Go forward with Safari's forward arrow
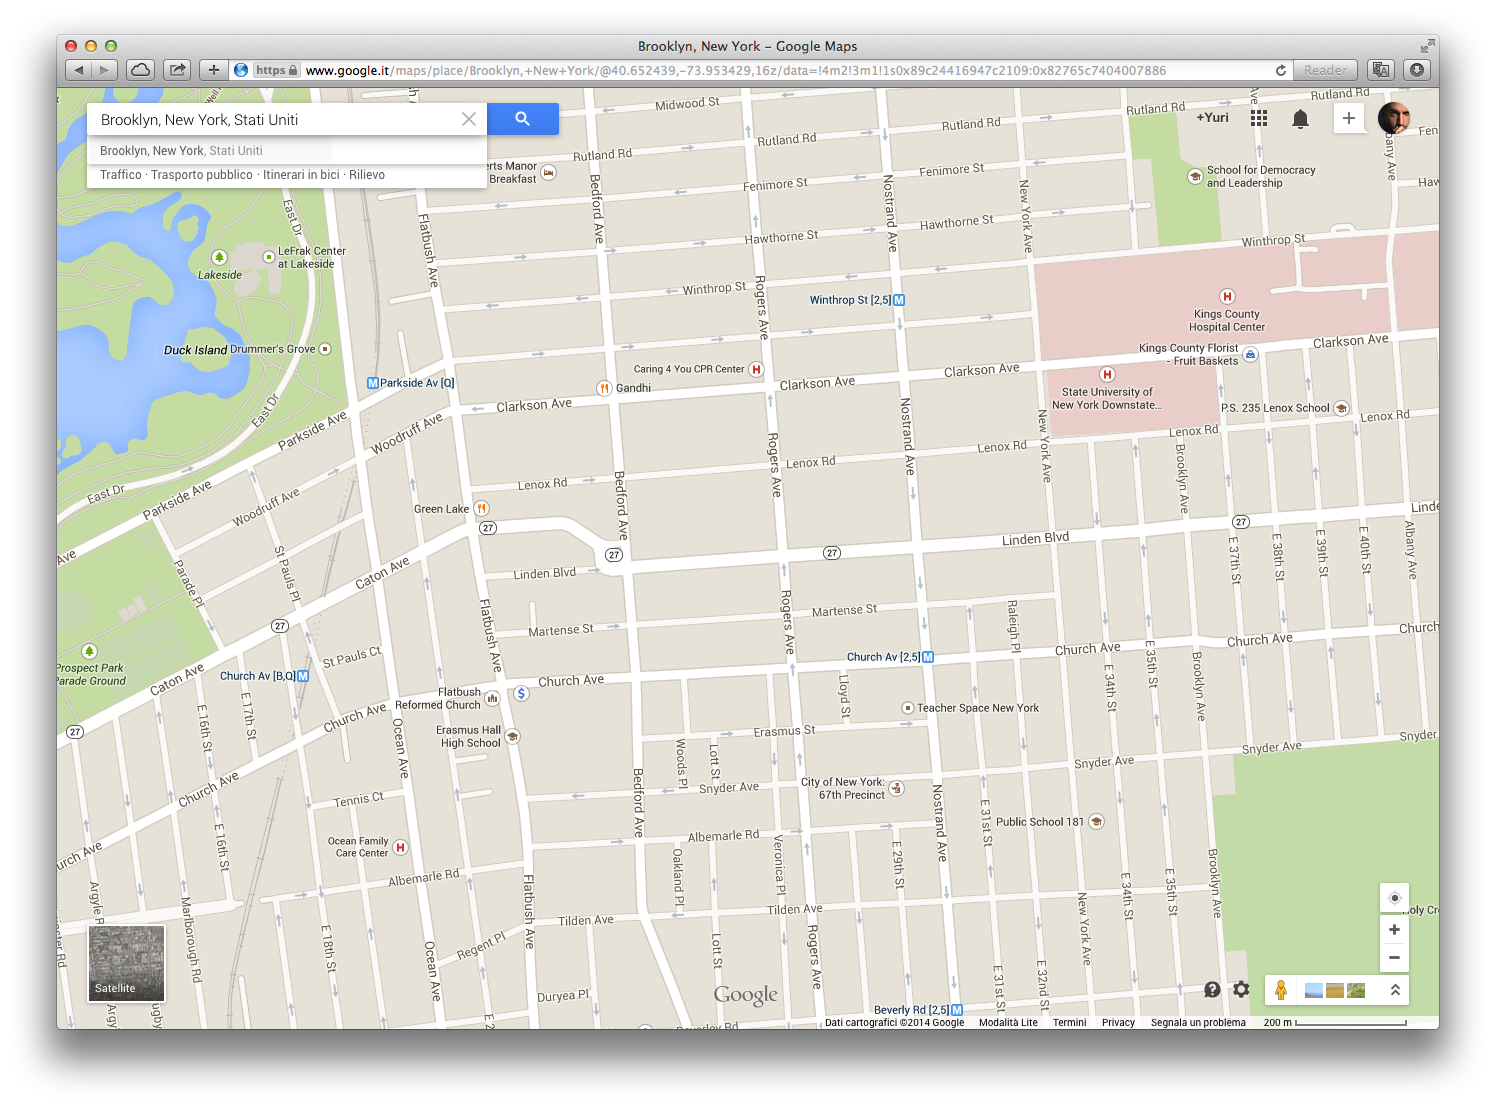This screenshot has height=1108, width=1496. click(105, 70)
